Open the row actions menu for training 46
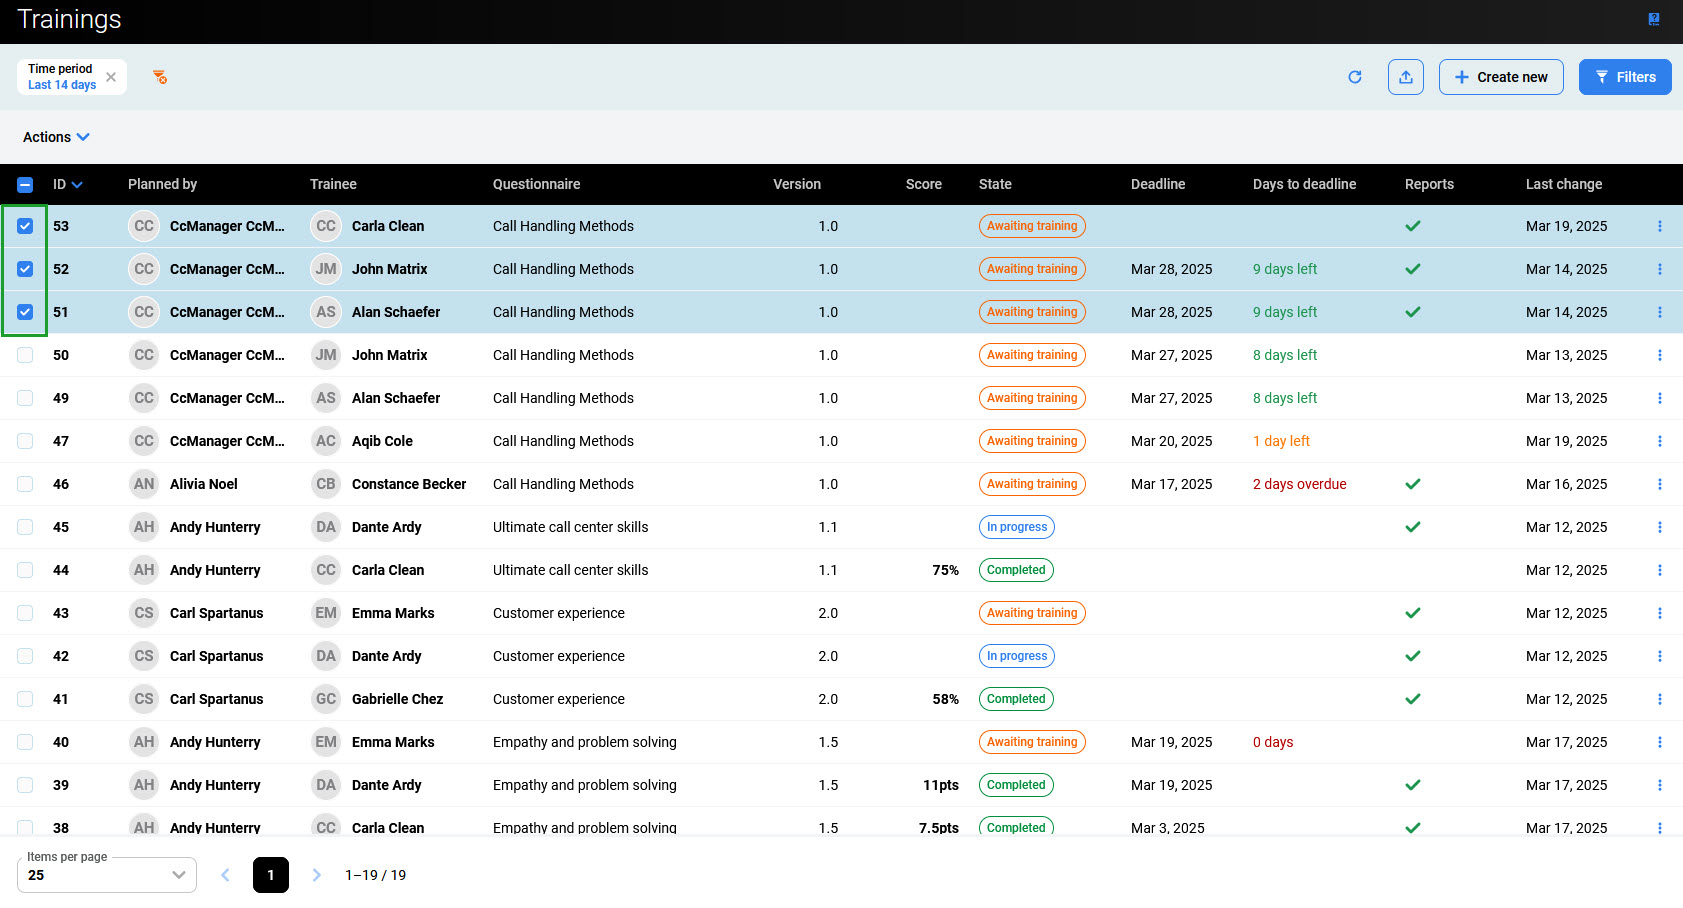This screenshot has width=1683, height=908. point(1659,484)
